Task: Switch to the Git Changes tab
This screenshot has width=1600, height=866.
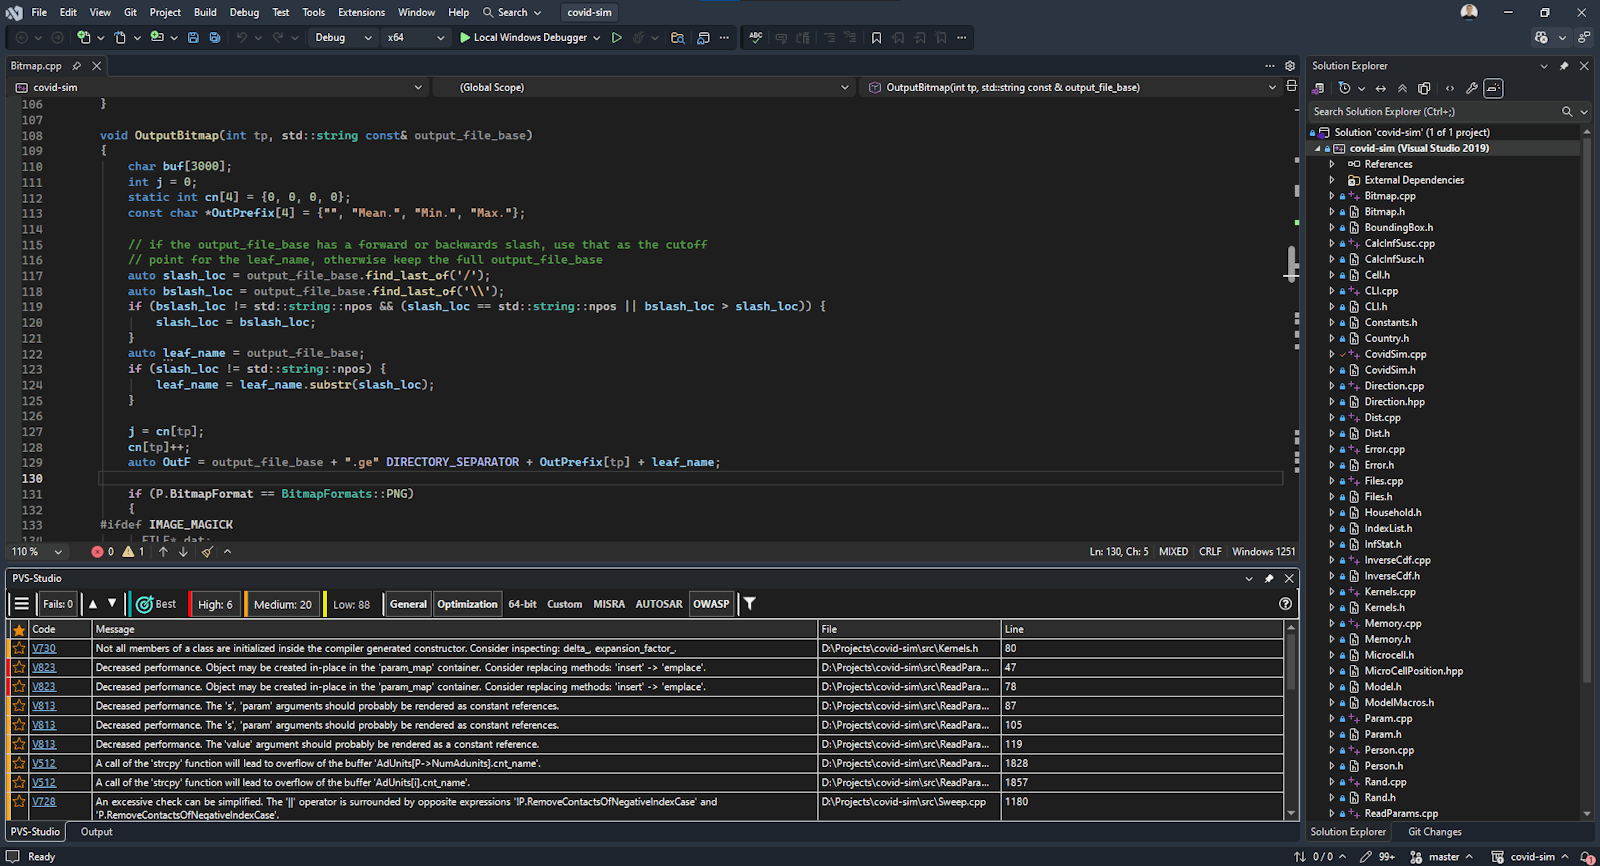Action: (1434, 832)
